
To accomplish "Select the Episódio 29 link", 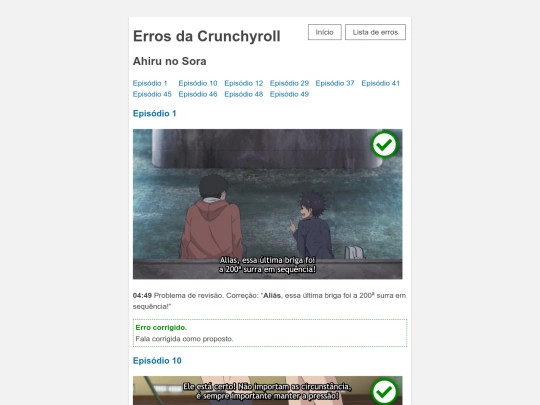I will click(289, 83).
